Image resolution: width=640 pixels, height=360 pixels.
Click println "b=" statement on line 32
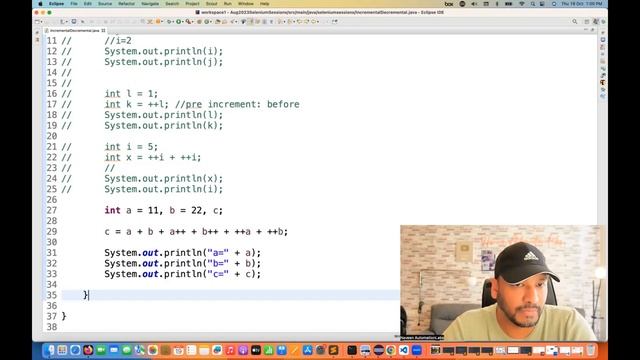click(182, 264)
